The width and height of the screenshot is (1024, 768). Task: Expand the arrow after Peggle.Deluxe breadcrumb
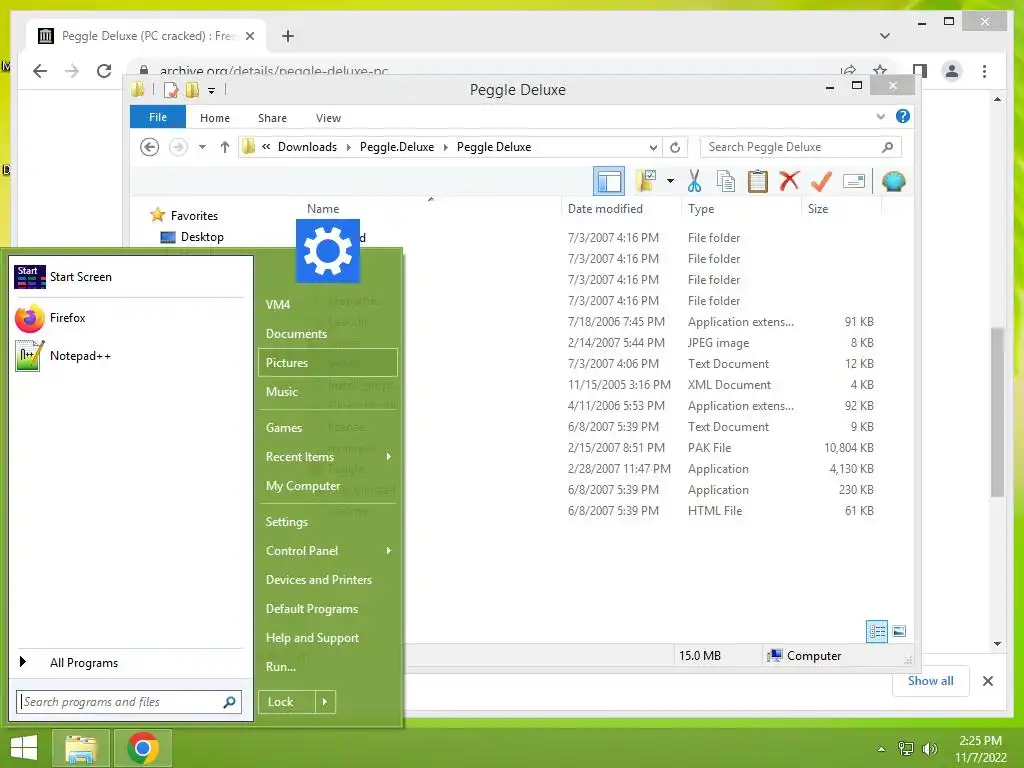click(x=445, y=147)
